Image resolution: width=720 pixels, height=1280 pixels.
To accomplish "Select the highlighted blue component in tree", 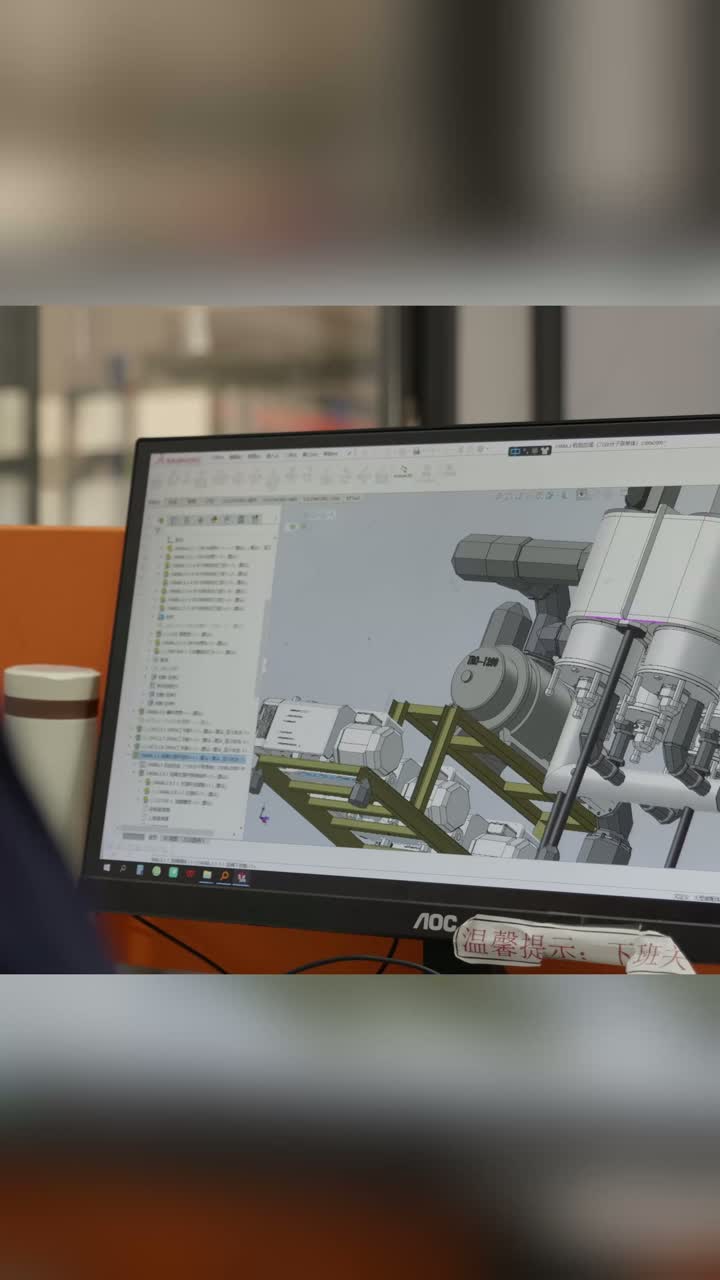I will [x=190, y=758].
